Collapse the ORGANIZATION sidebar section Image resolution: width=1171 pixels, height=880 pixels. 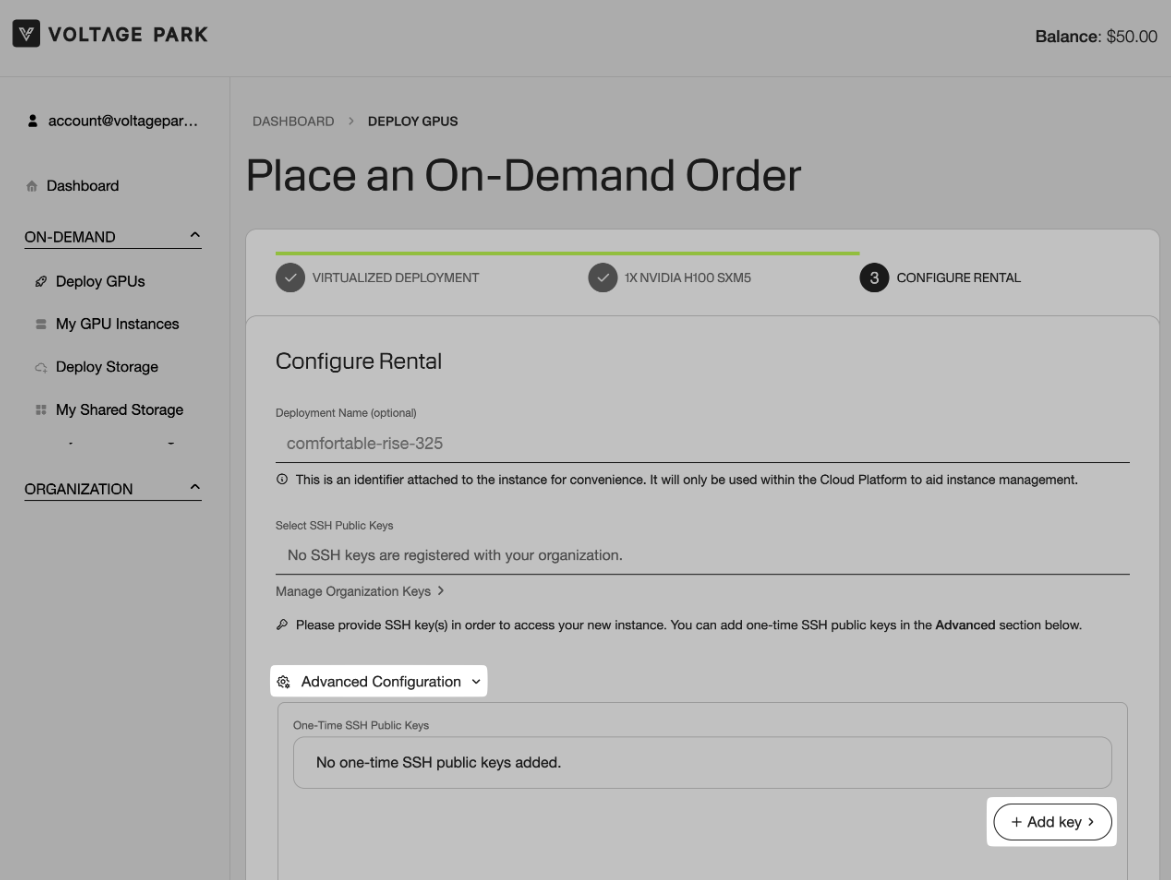coord(194,489)
